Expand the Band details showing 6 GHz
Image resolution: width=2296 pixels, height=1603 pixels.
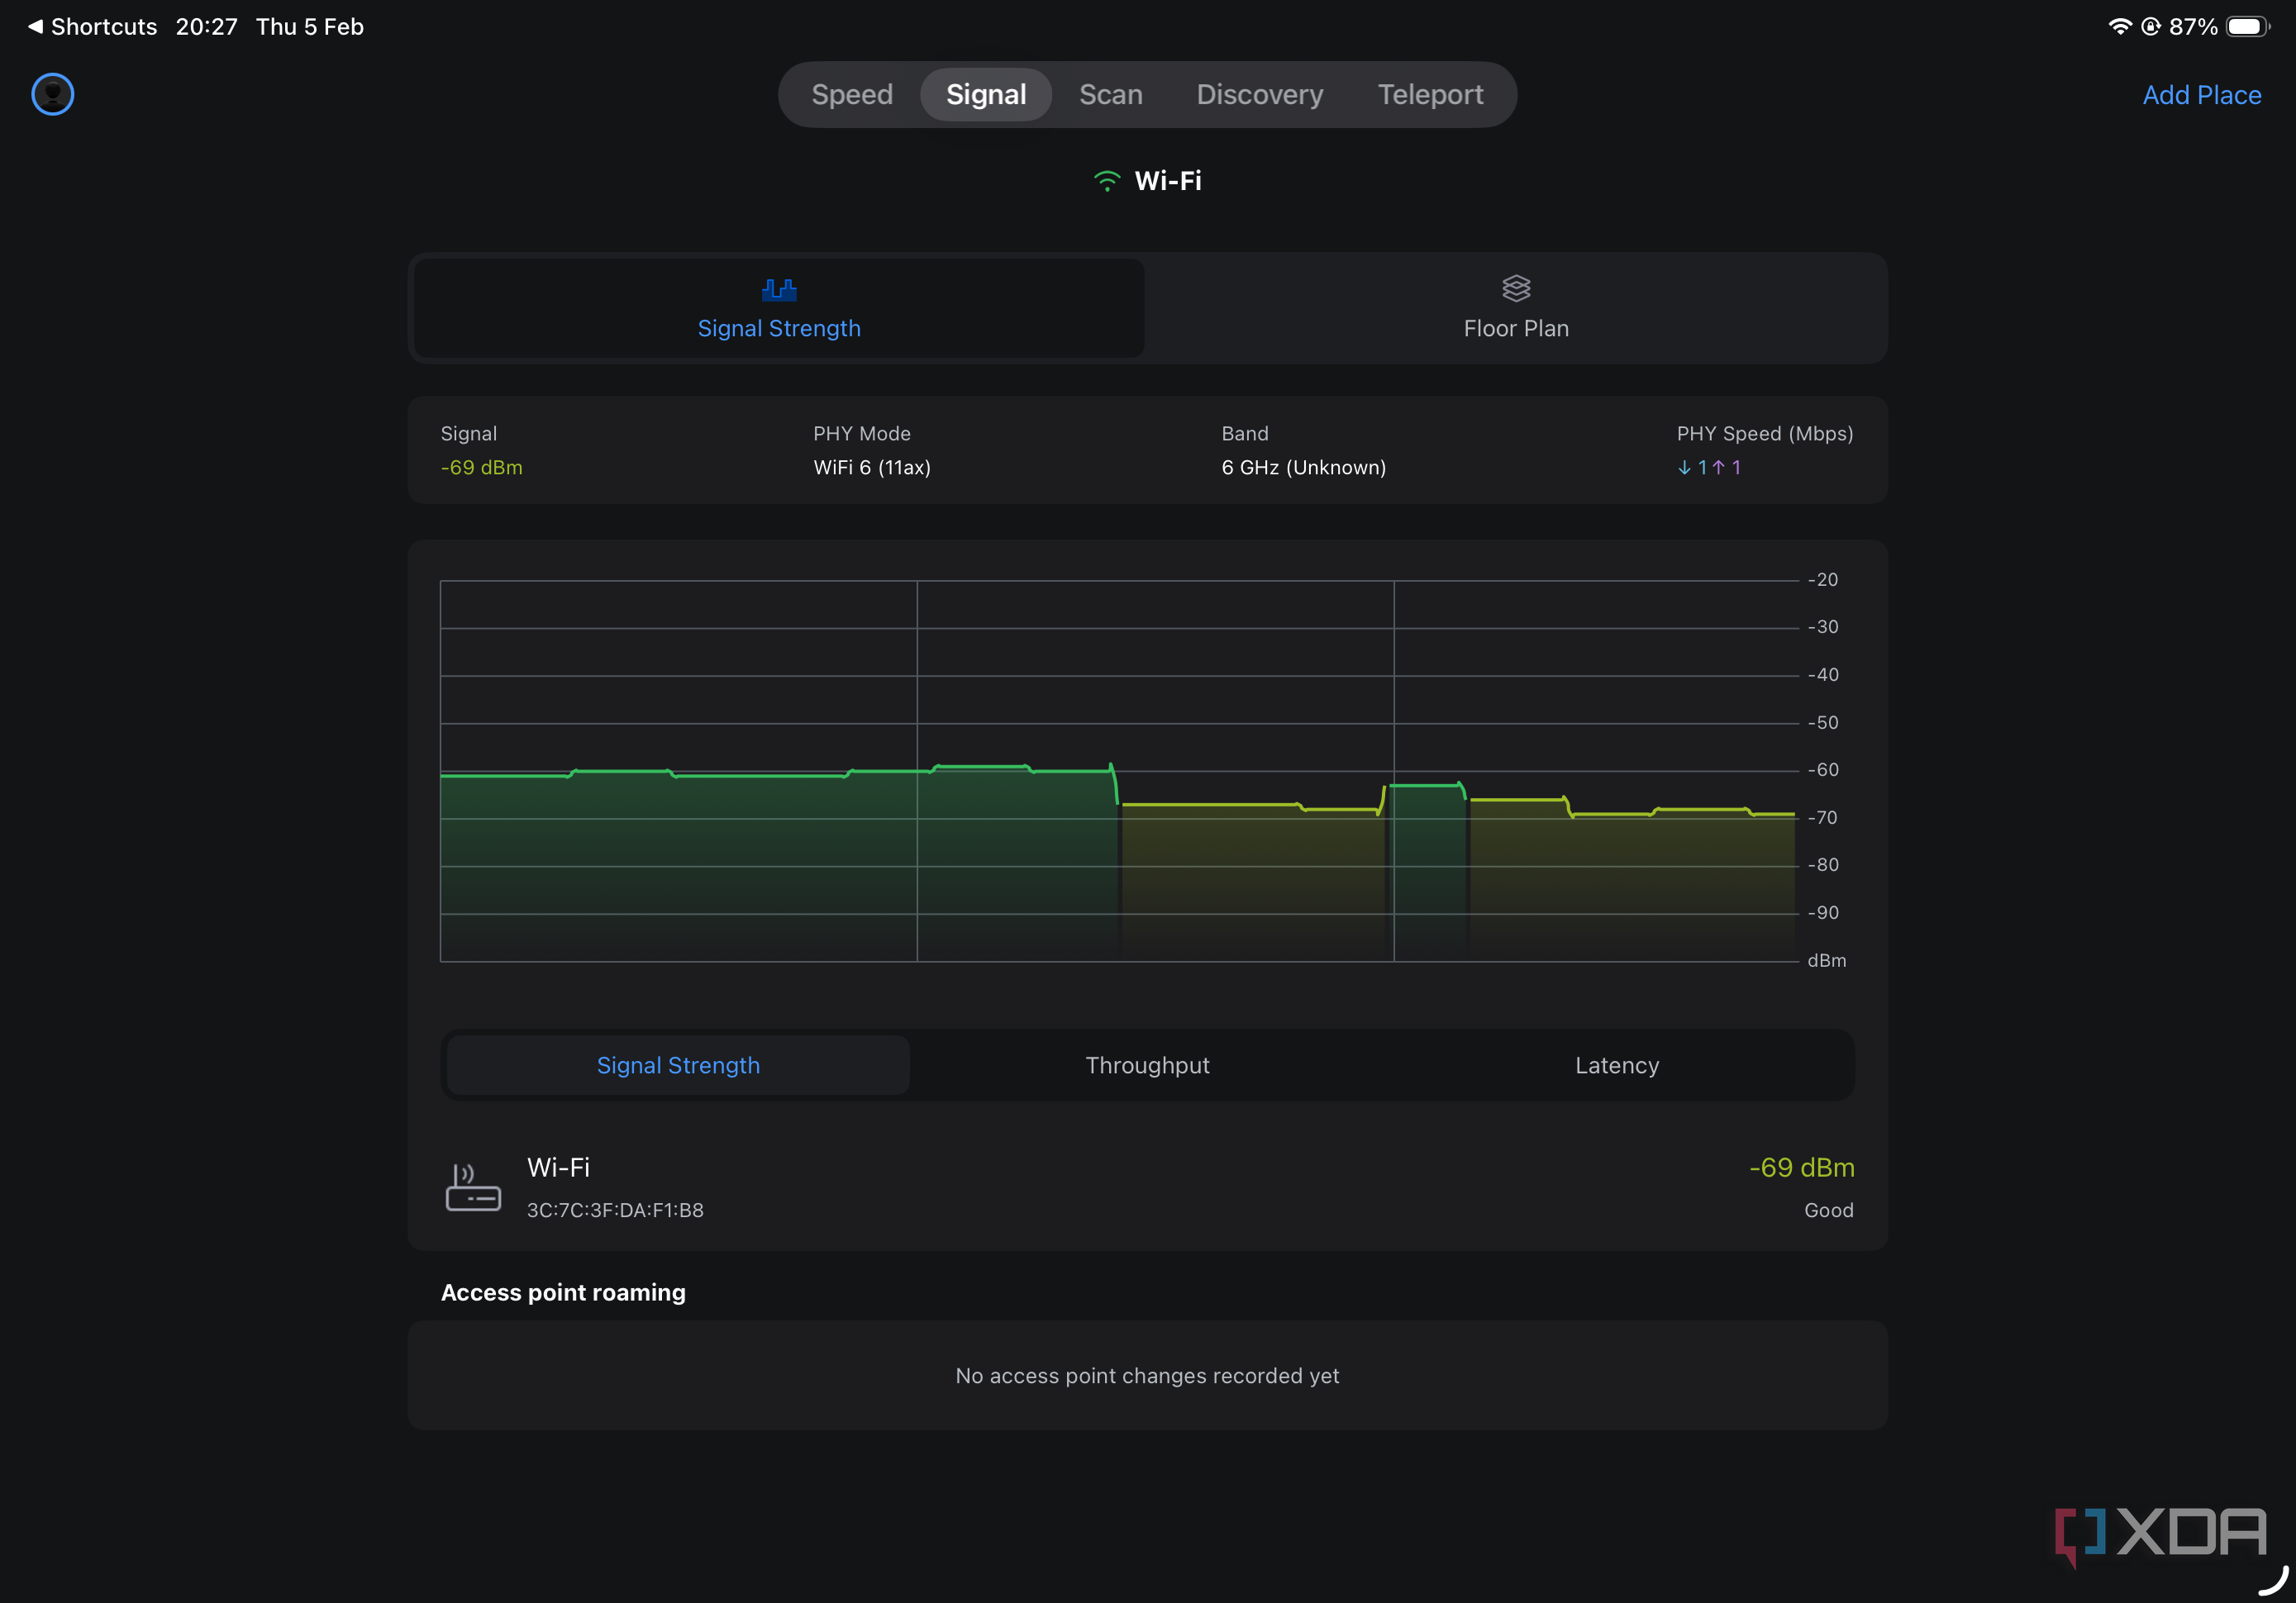pos(1303,450)
